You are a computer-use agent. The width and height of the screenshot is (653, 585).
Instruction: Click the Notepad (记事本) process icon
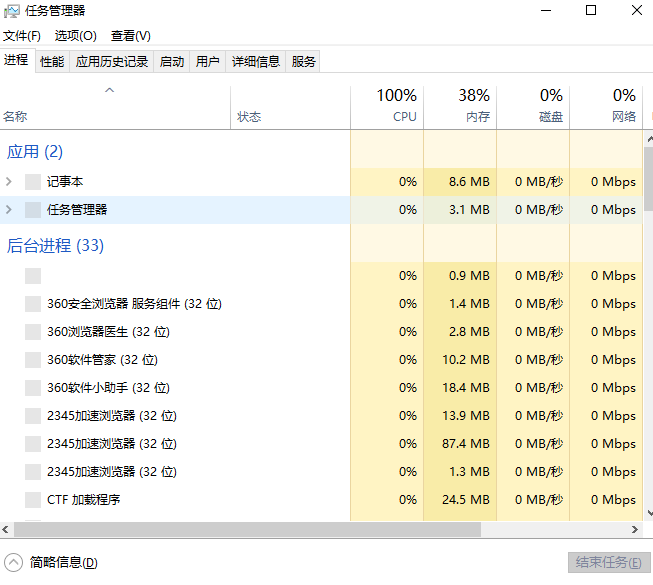point(33,182)
